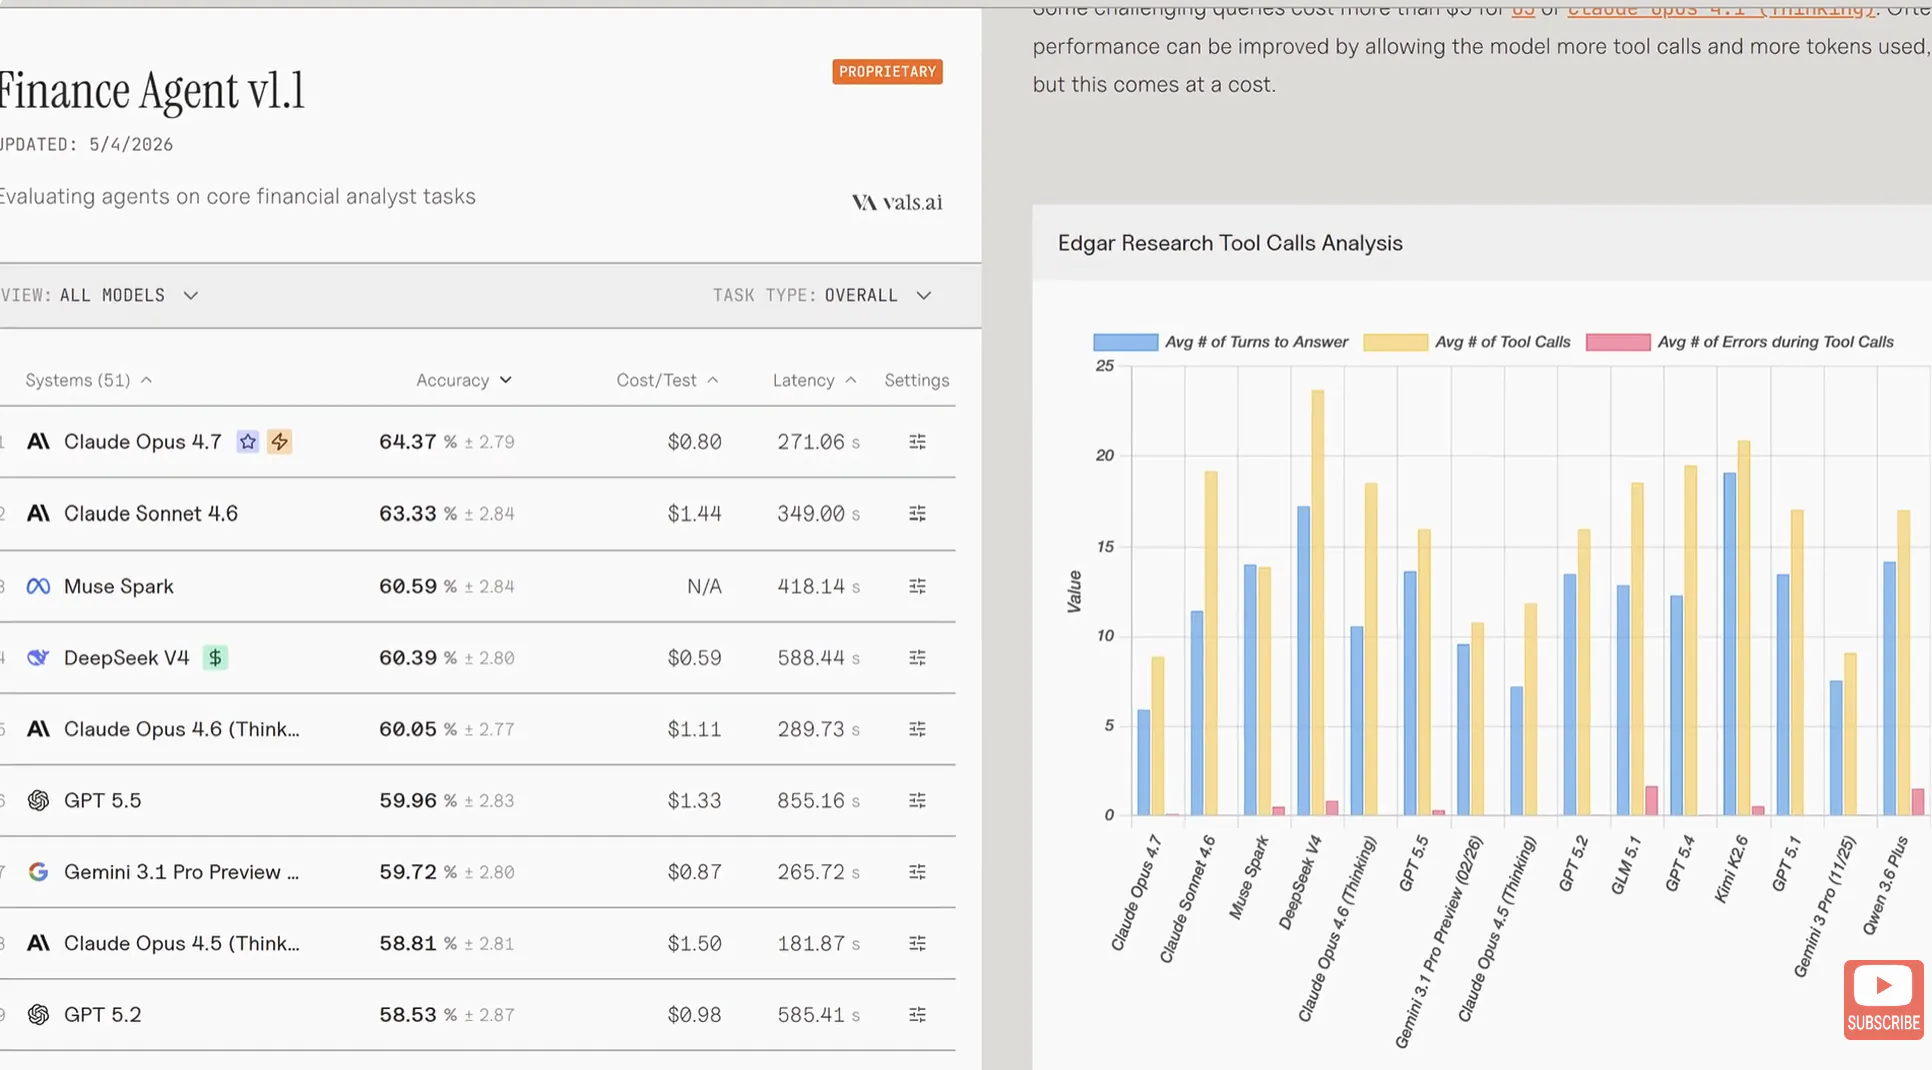The height and width of the screenshot is (1070, 1932).
Task: Open the Muse Spark model name
Action: pyautogui.click(x=119, y=587)
